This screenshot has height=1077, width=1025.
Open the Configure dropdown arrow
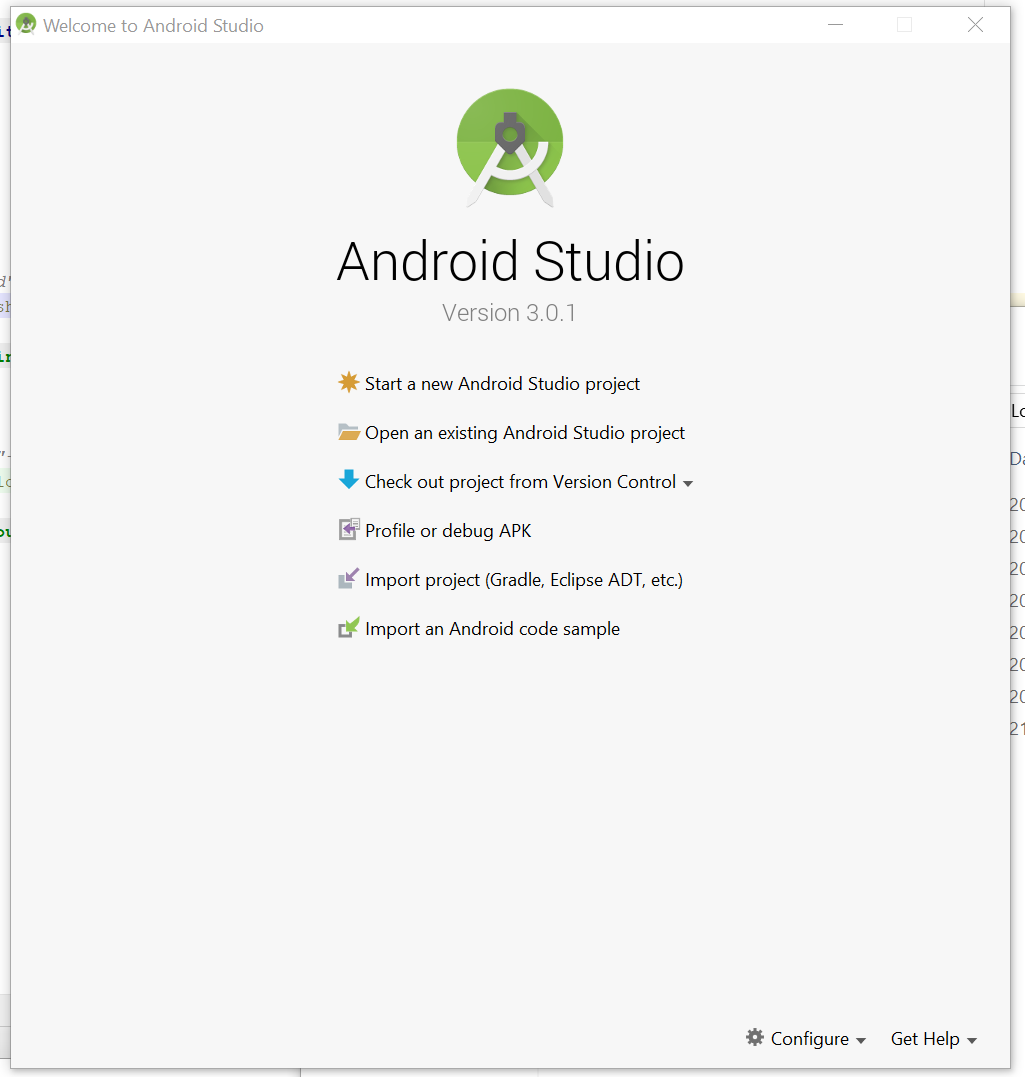[x=861, y=1041]
